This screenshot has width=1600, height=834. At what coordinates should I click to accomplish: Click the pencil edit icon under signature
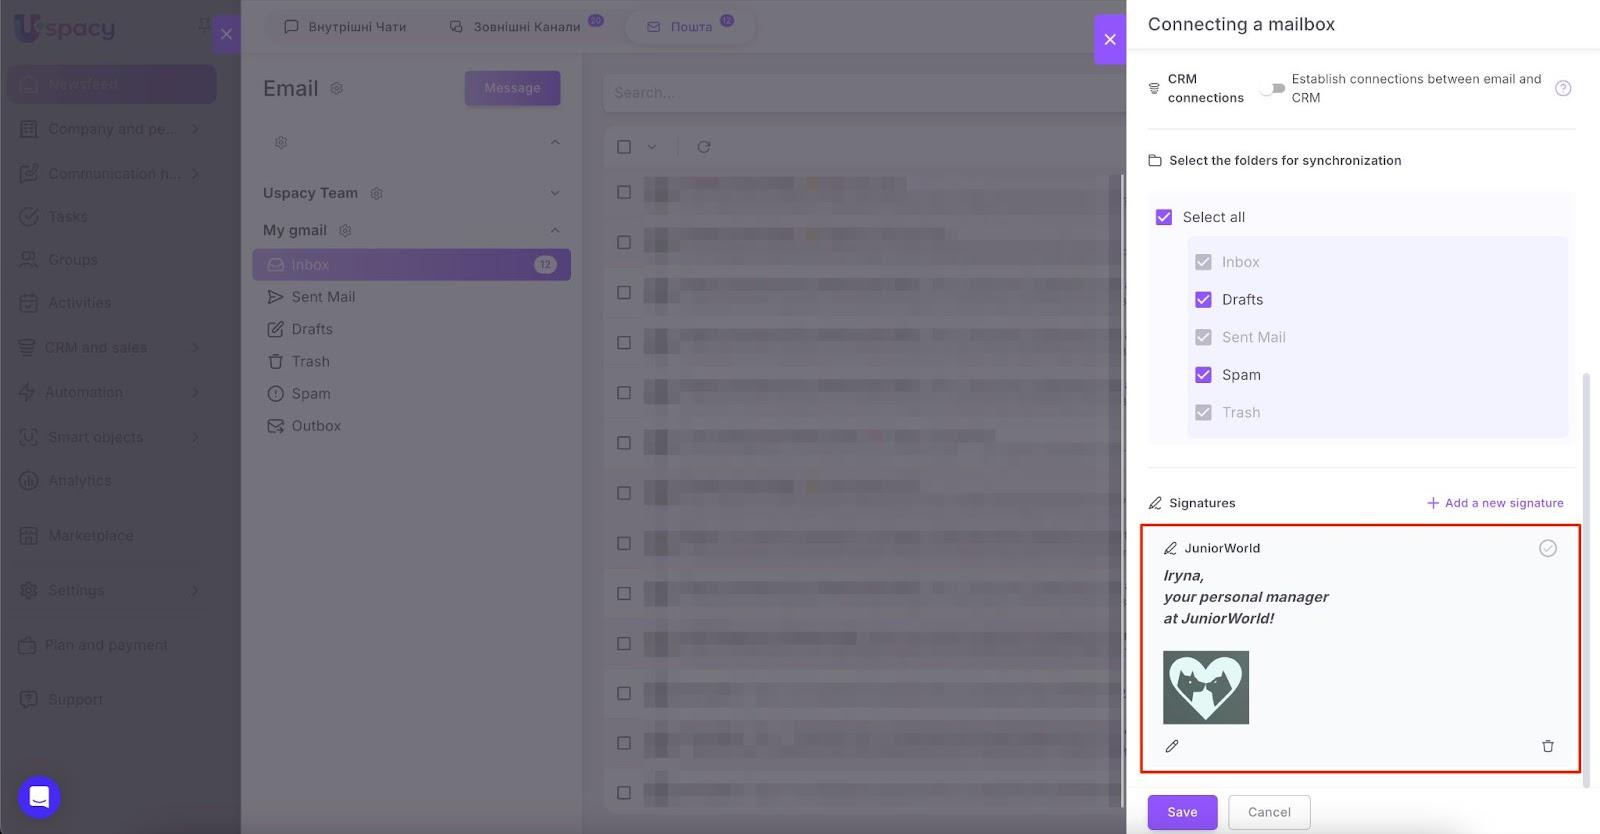[x=1172, y=746]
